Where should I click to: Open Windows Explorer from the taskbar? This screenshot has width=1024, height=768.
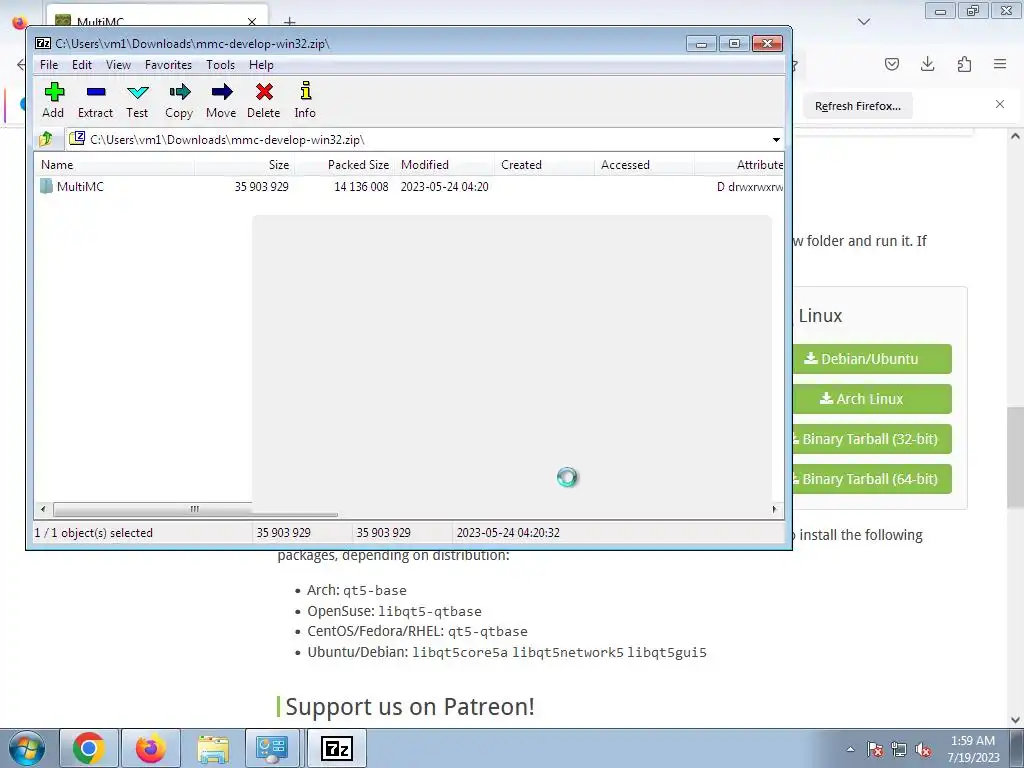coord(213,748)
